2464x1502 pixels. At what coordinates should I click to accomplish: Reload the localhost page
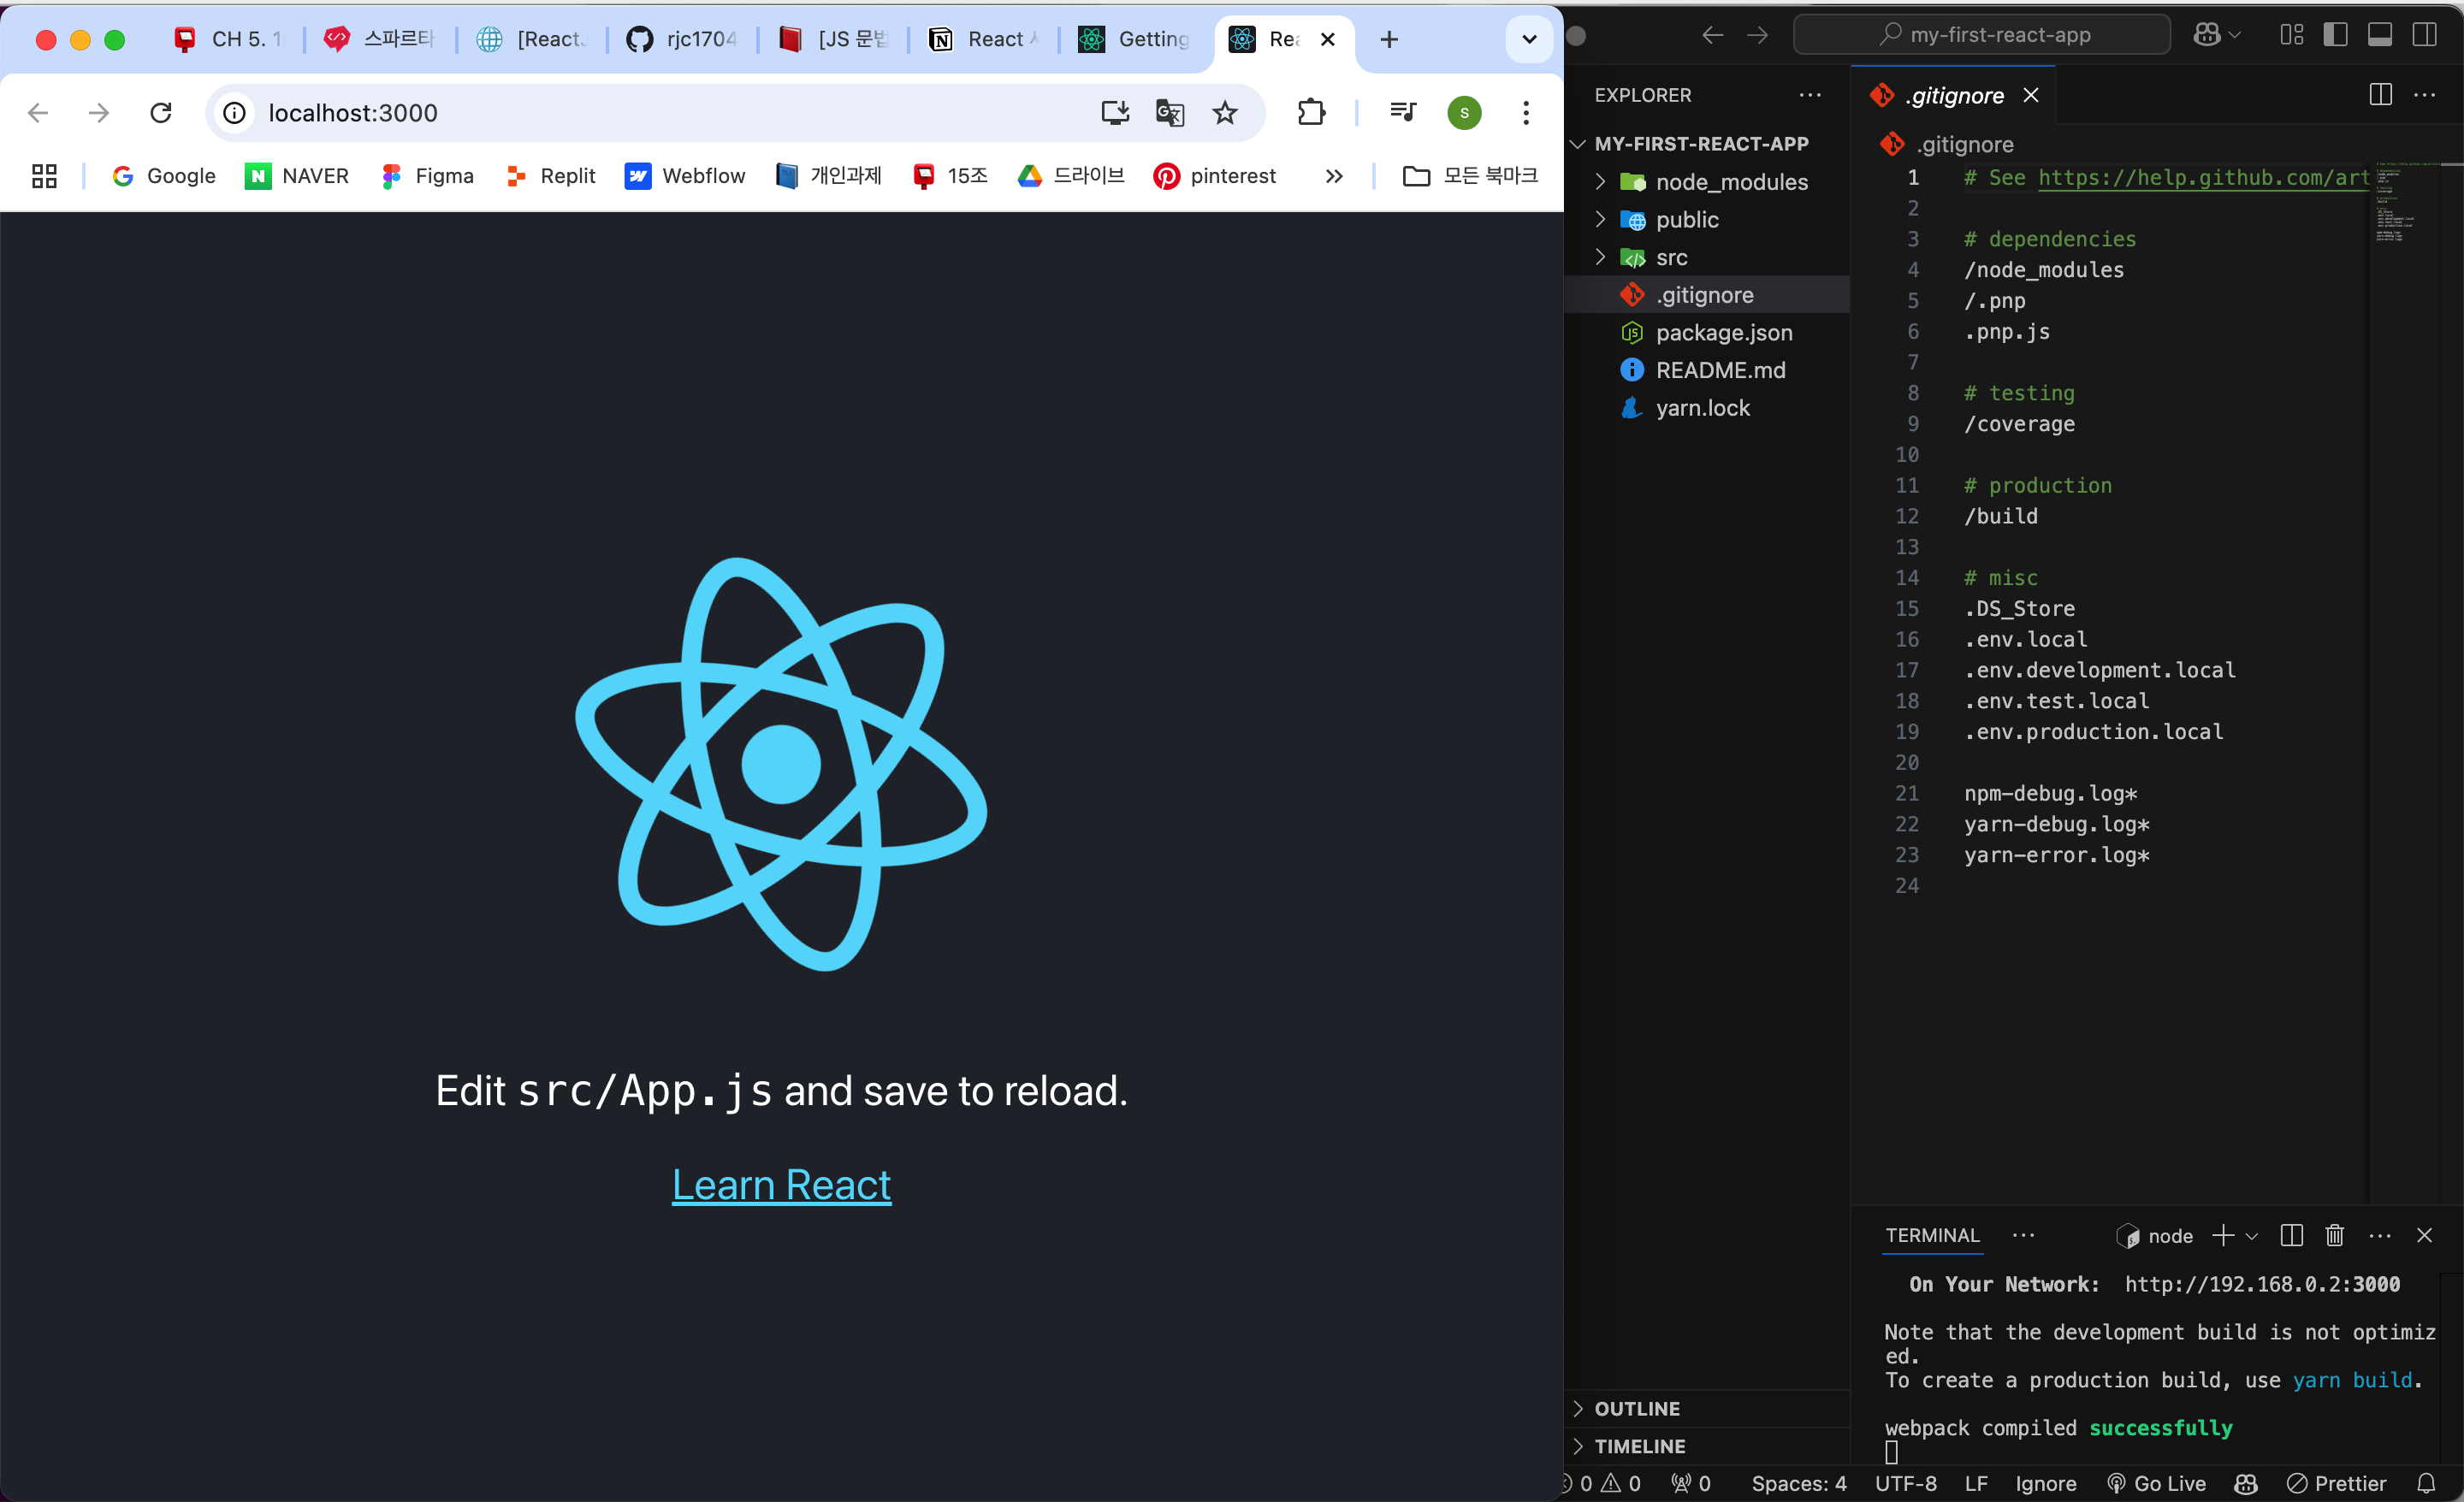point(161,112)
